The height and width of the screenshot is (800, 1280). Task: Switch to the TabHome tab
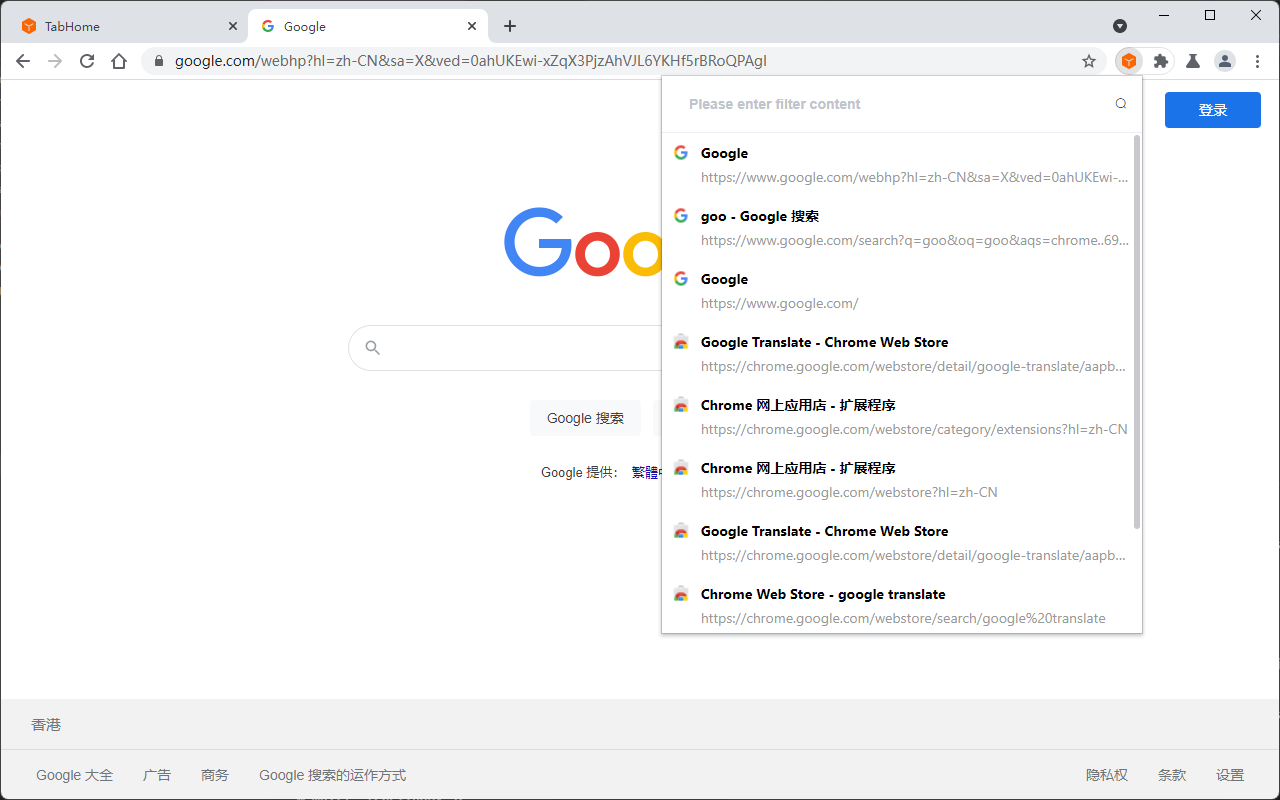coord(120,25)
